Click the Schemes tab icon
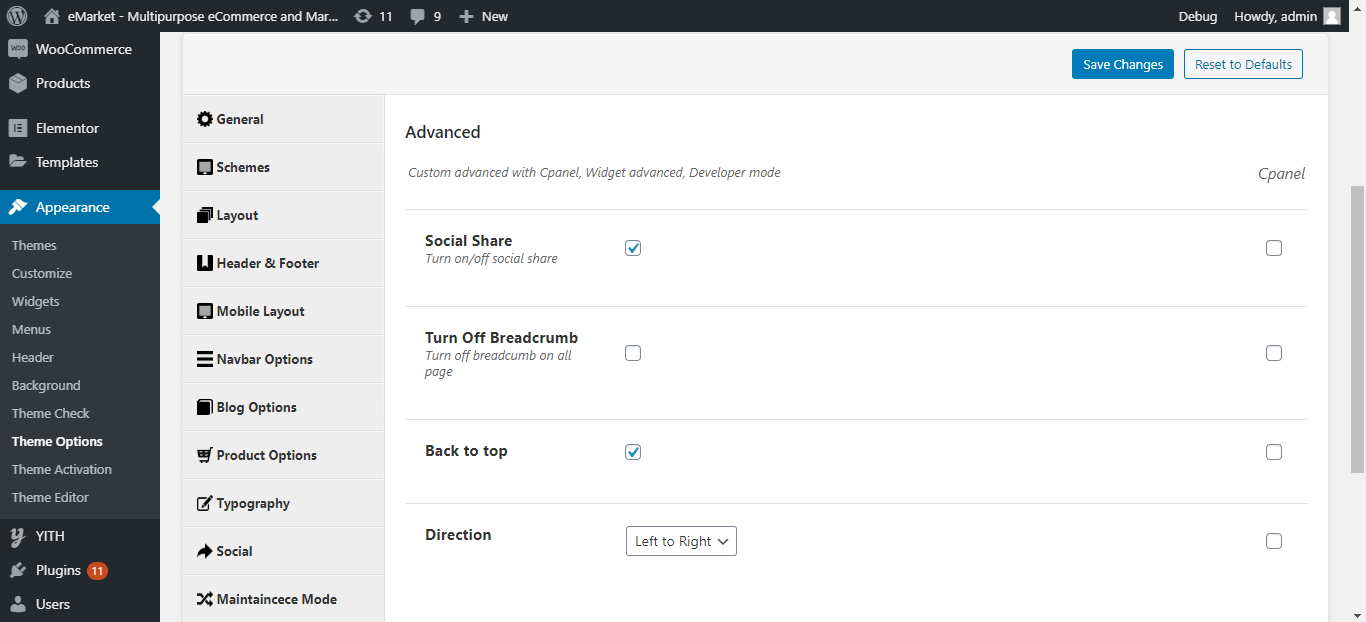 (205, 167)
